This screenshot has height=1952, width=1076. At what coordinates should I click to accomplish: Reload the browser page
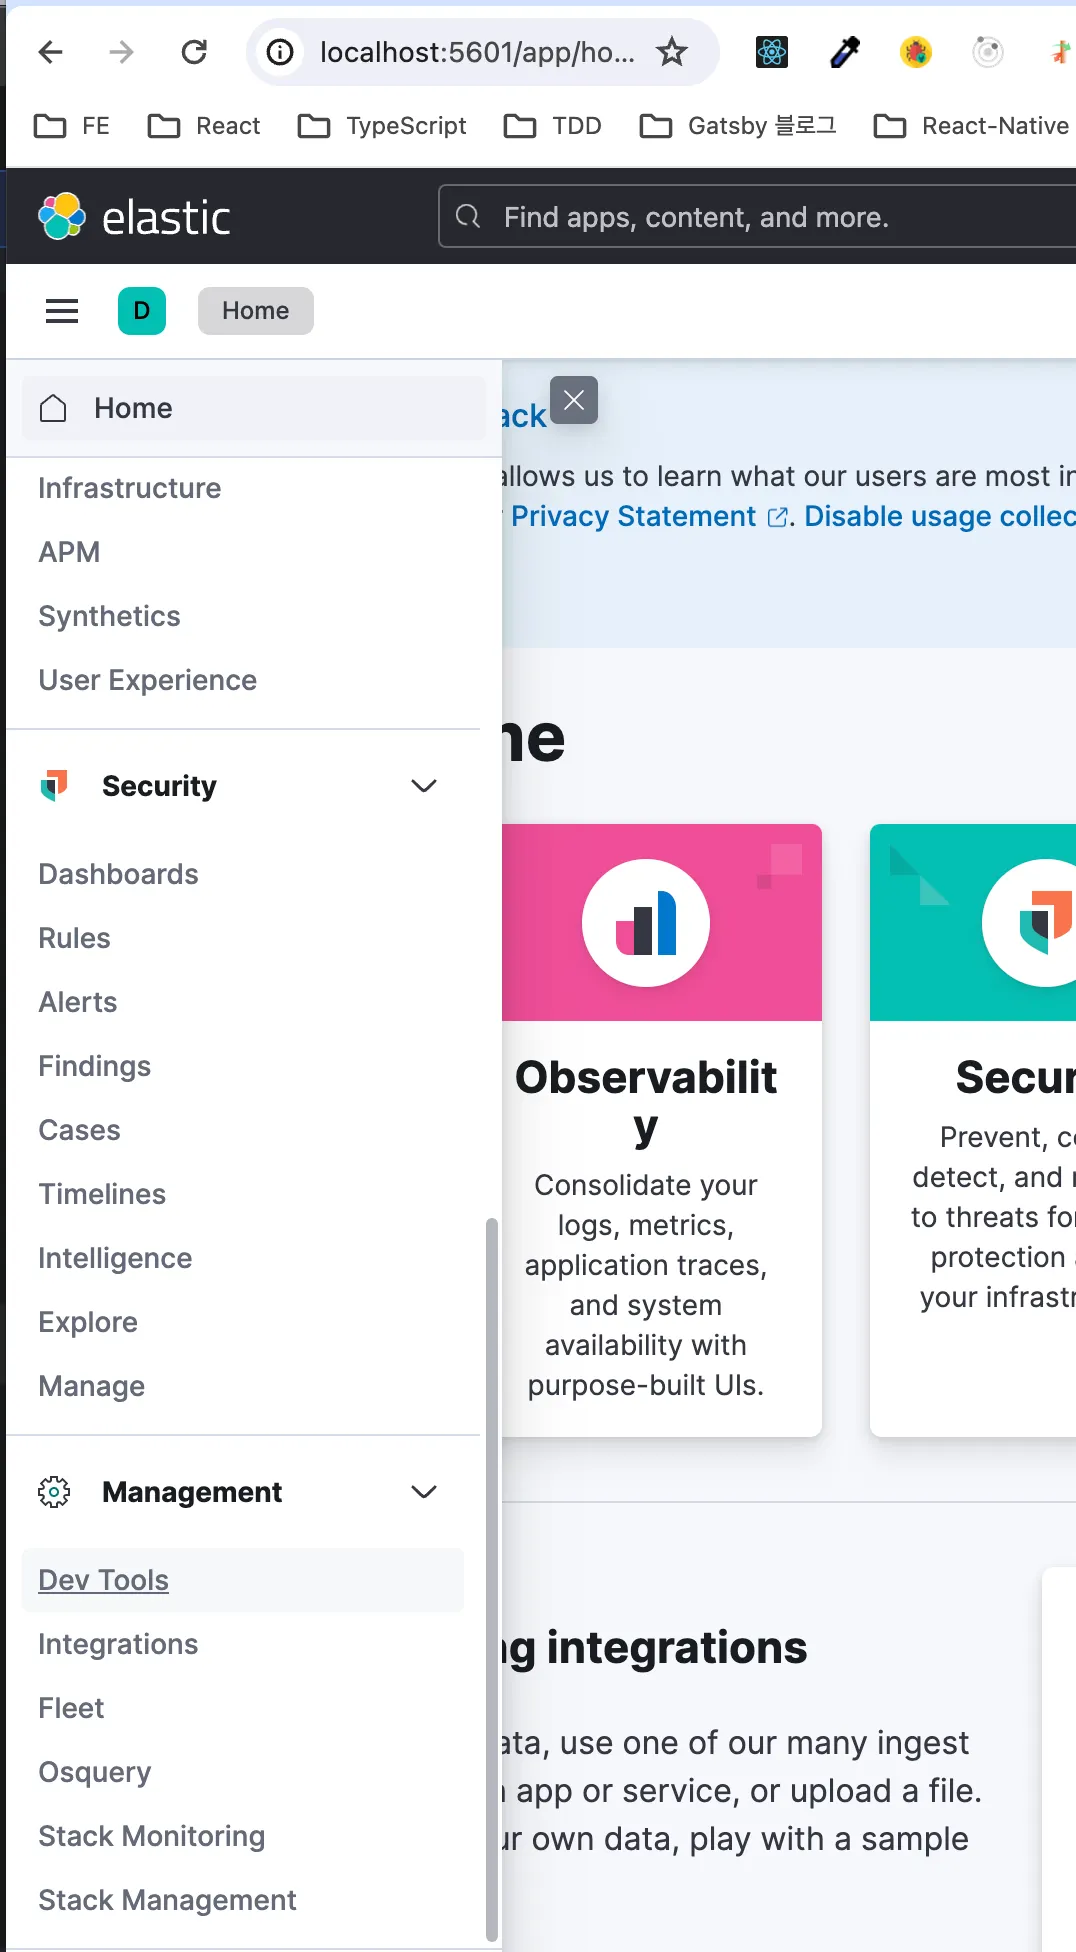(194, 52)
